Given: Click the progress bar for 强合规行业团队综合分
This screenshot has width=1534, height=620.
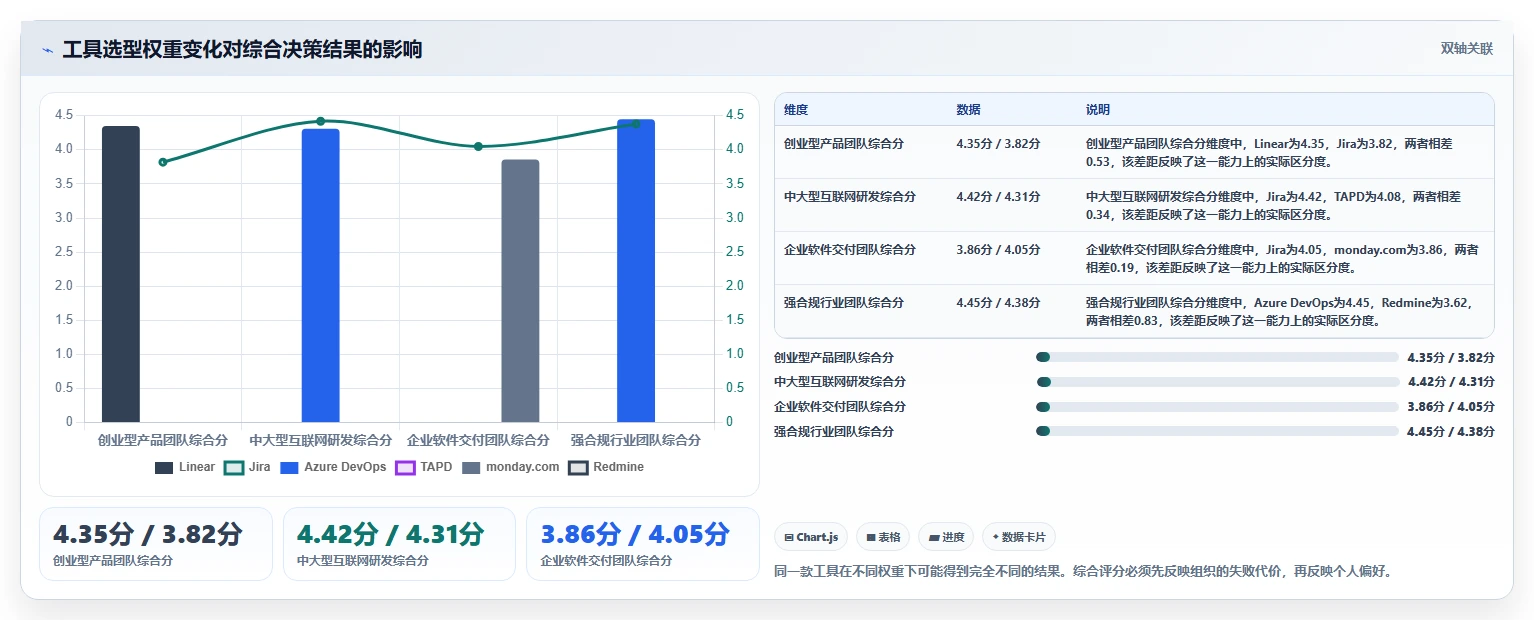Looking at the screenshot, I should pos(1217,431).
